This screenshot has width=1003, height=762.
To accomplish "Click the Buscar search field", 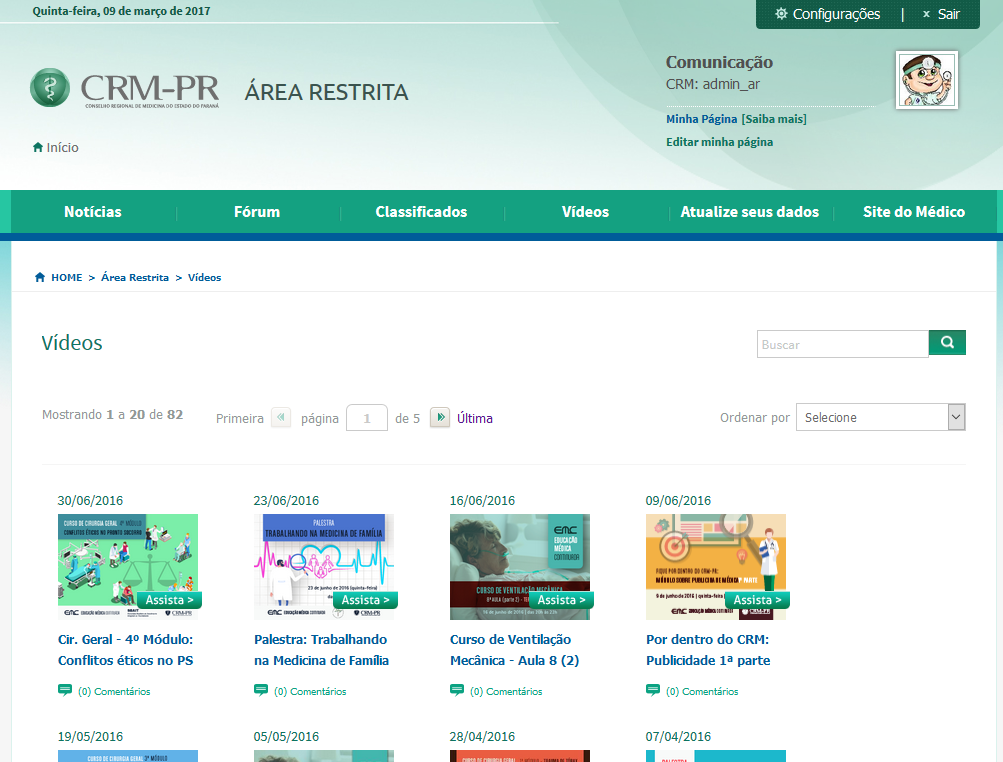I will click(x=842, y=344).
